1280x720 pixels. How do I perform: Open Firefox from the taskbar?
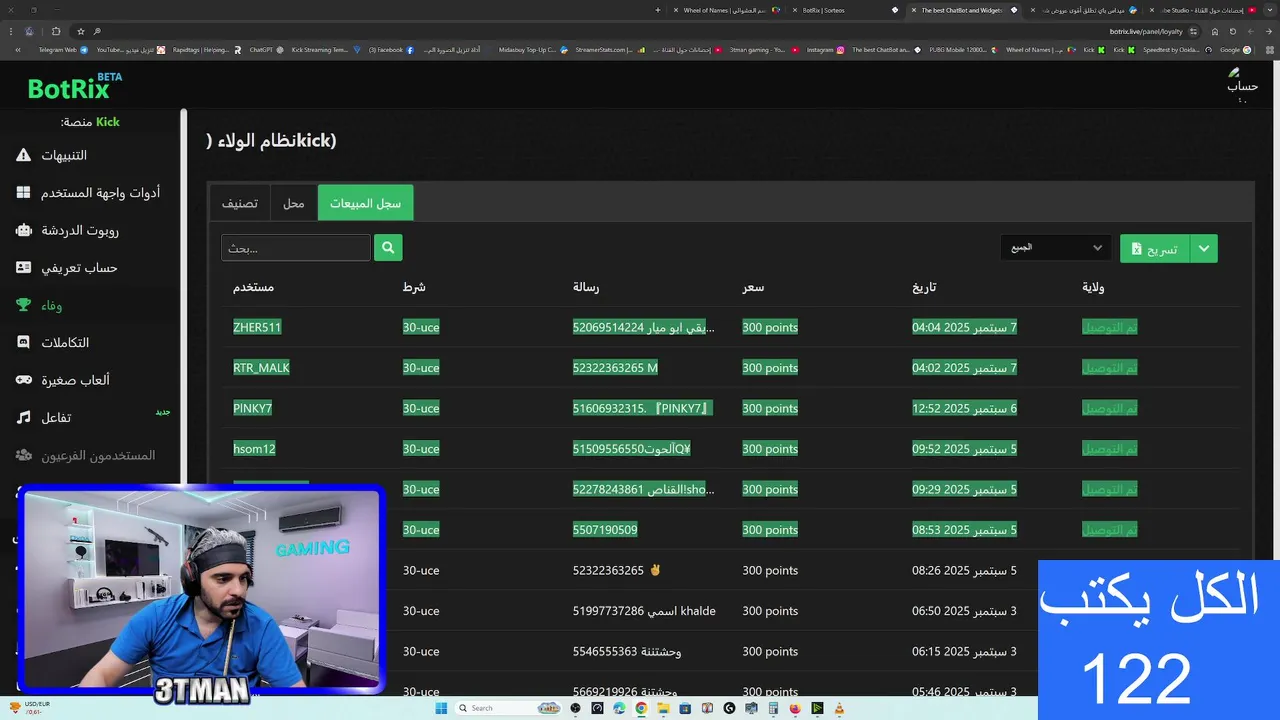pos(795,709)
